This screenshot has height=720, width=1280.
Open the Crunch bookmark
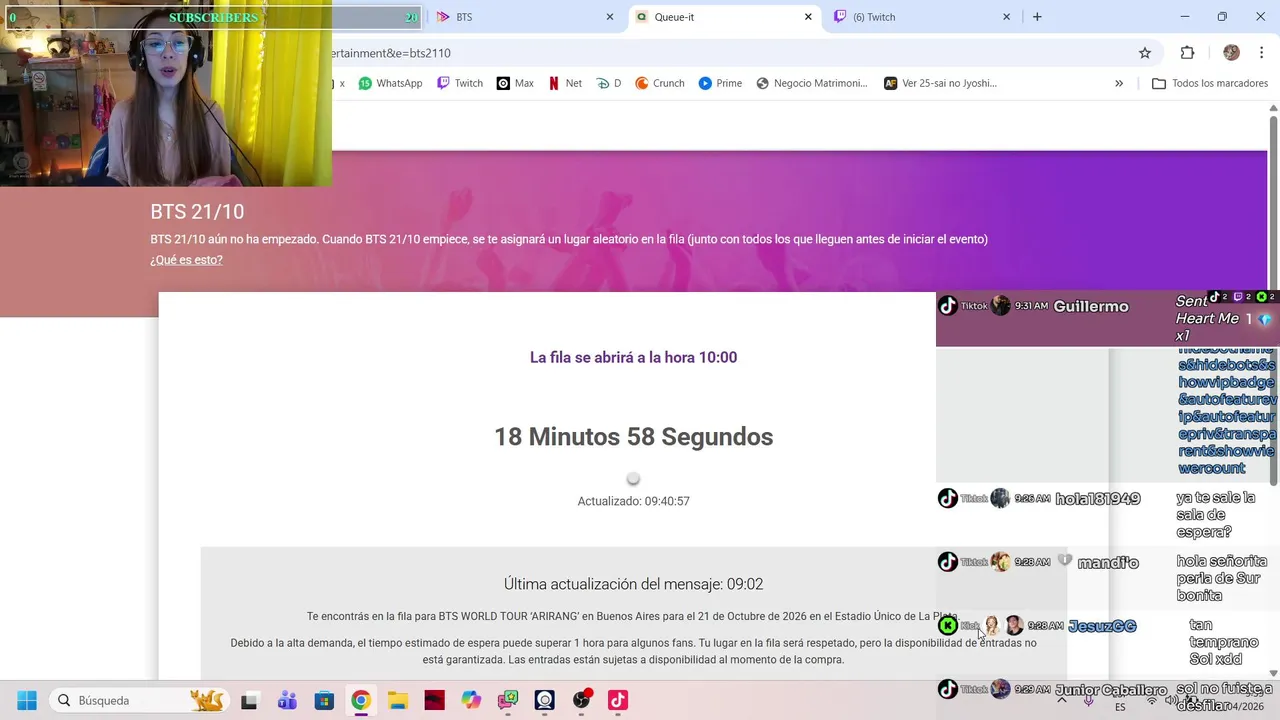pyautogui.click(x=660, y=83)
